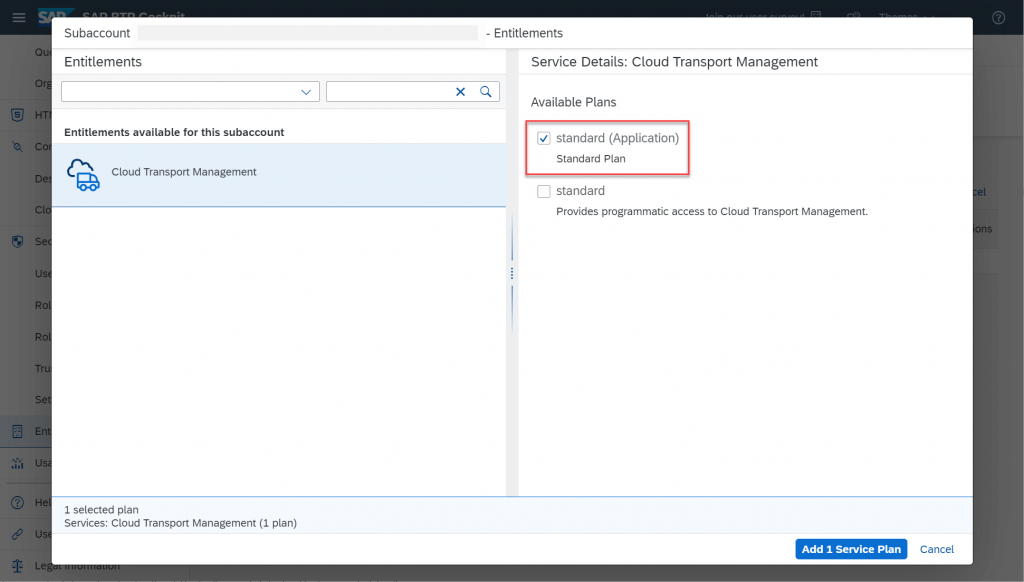The width and height of the screenshot is (1024, 582).
Task: Open Useful Links chain icon in sidebar
Action: coord(18,534)
